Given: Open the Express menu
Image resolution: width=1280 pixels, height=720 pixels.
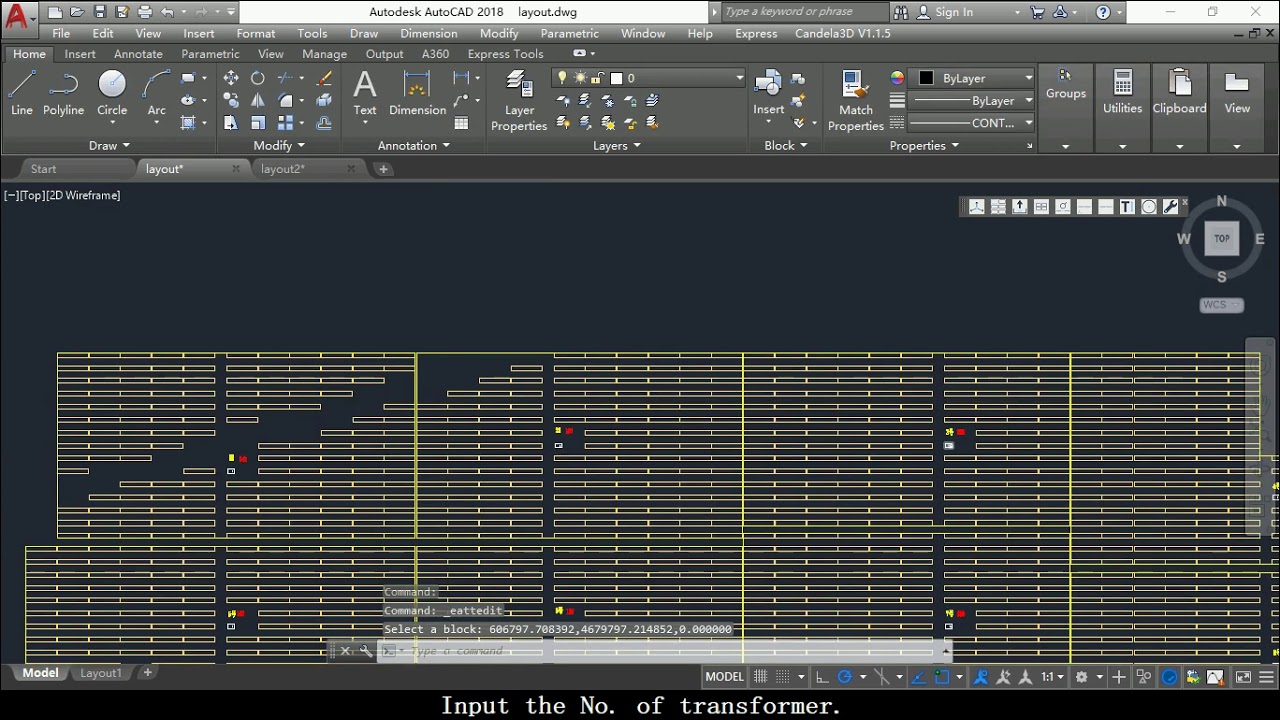Looking at the screenshot, I should click(756, 33).
